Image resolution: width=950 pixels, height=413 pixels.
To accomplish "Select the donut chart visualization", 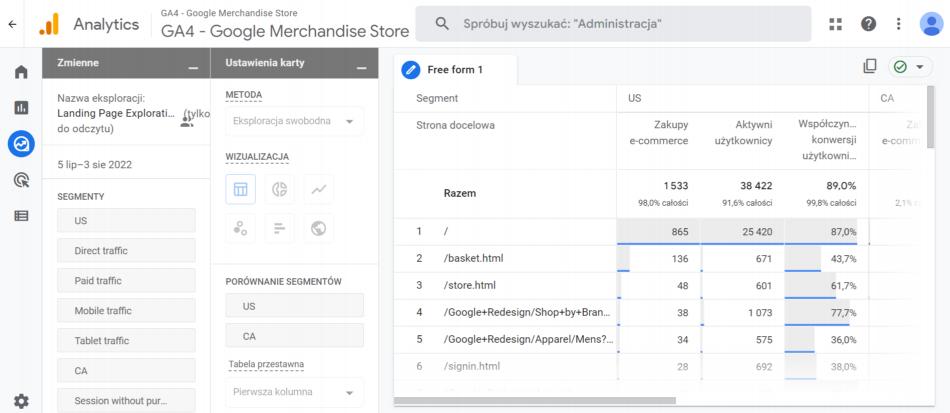I will 280,189.
